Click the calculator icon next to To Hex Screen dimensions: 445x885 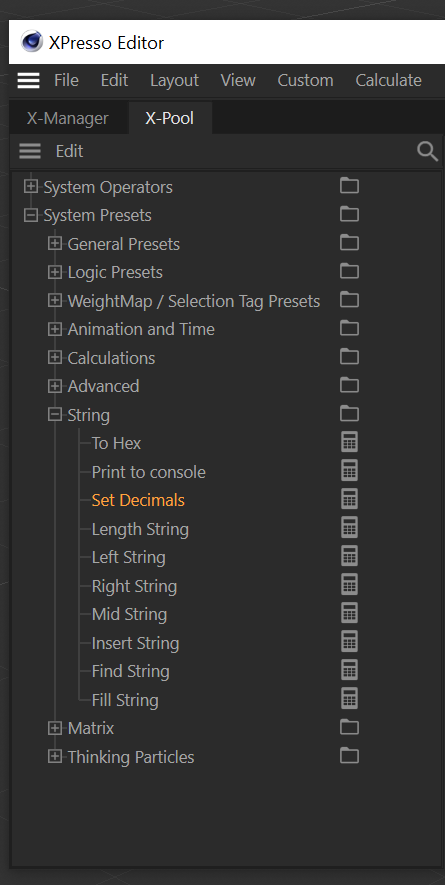350,442
